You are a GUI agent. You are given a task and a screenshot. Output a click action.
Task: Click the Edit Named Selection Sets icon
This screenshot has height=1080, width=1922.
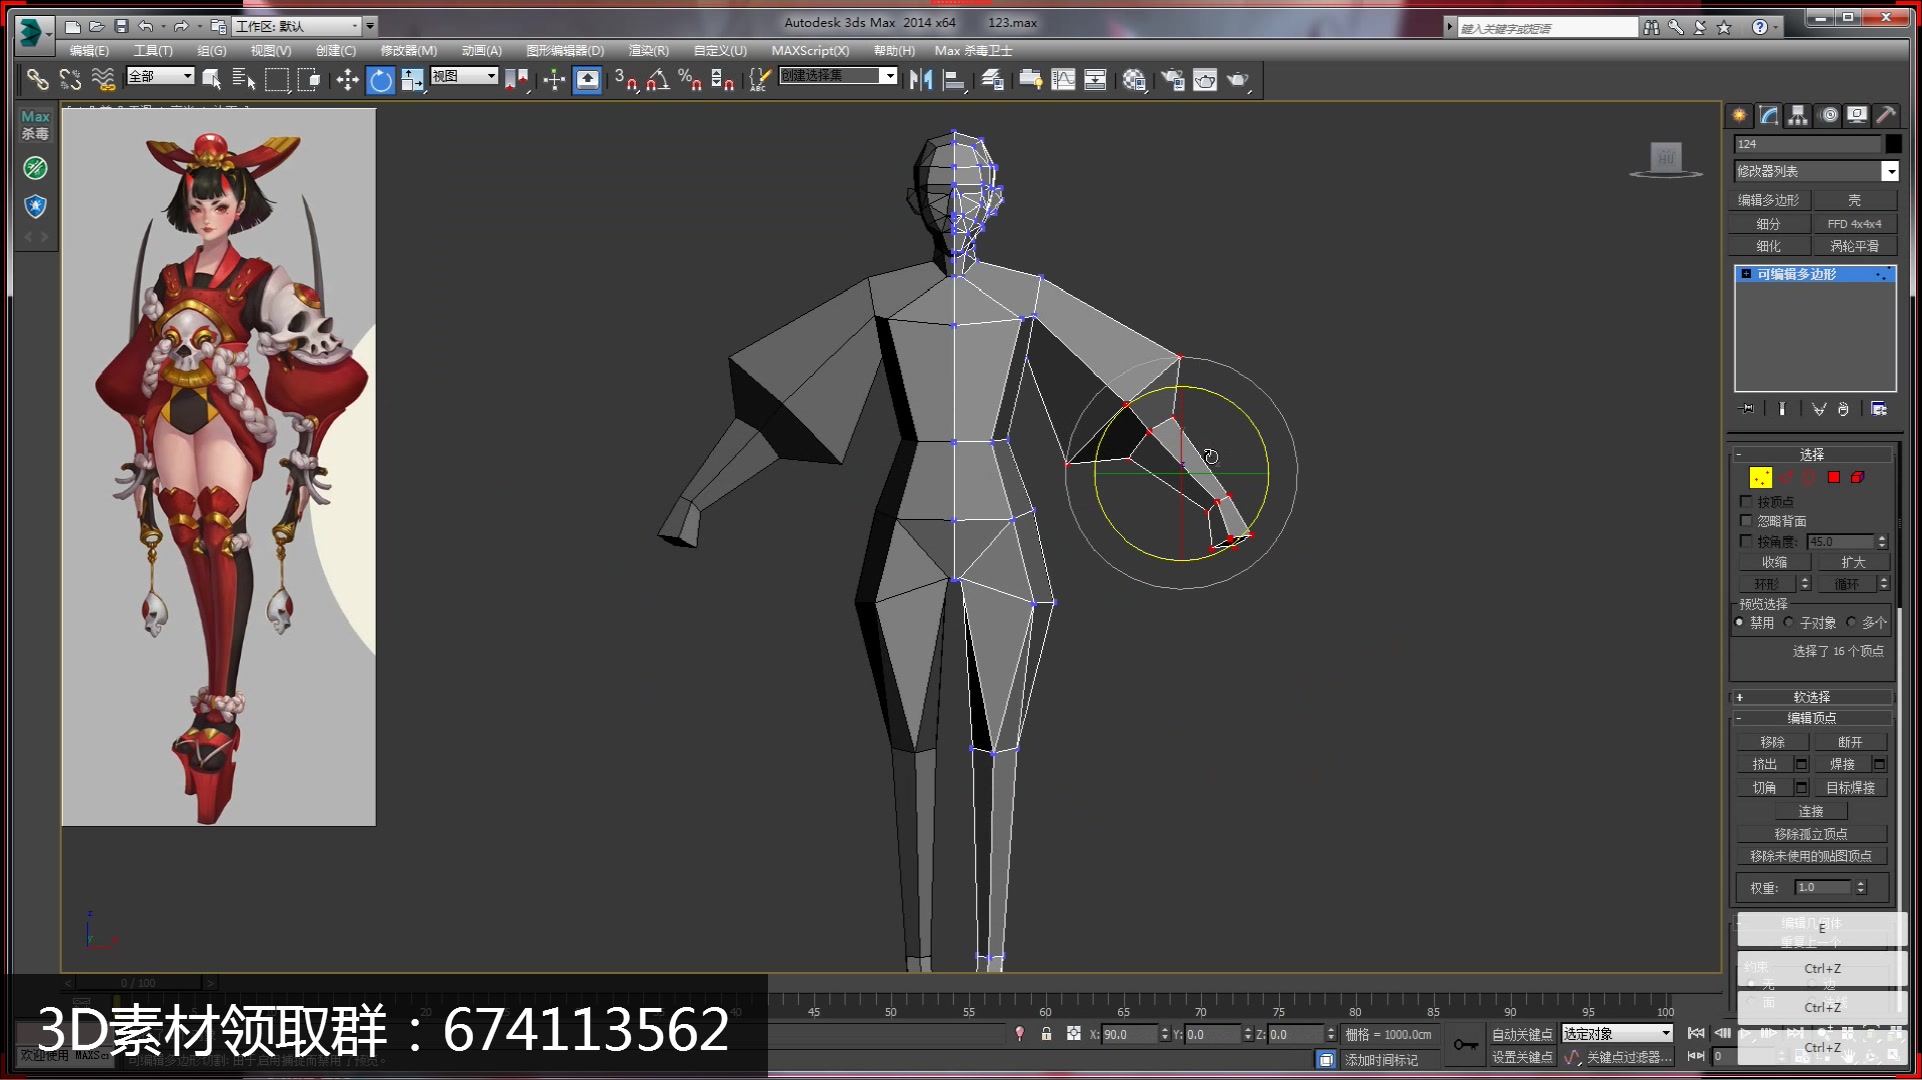click(x=760, y=79)
